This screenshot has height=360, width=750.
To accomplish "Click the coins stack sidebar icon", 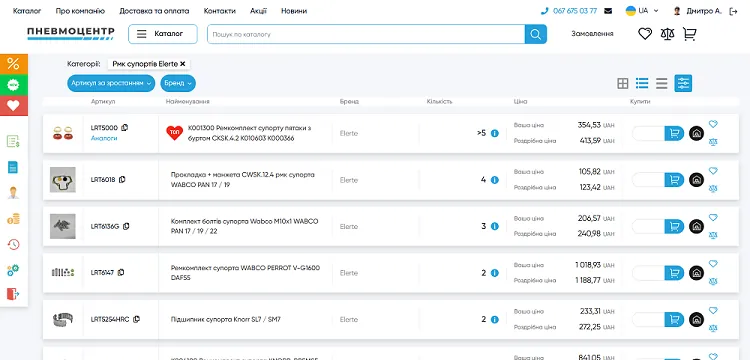I will point(13,219).
